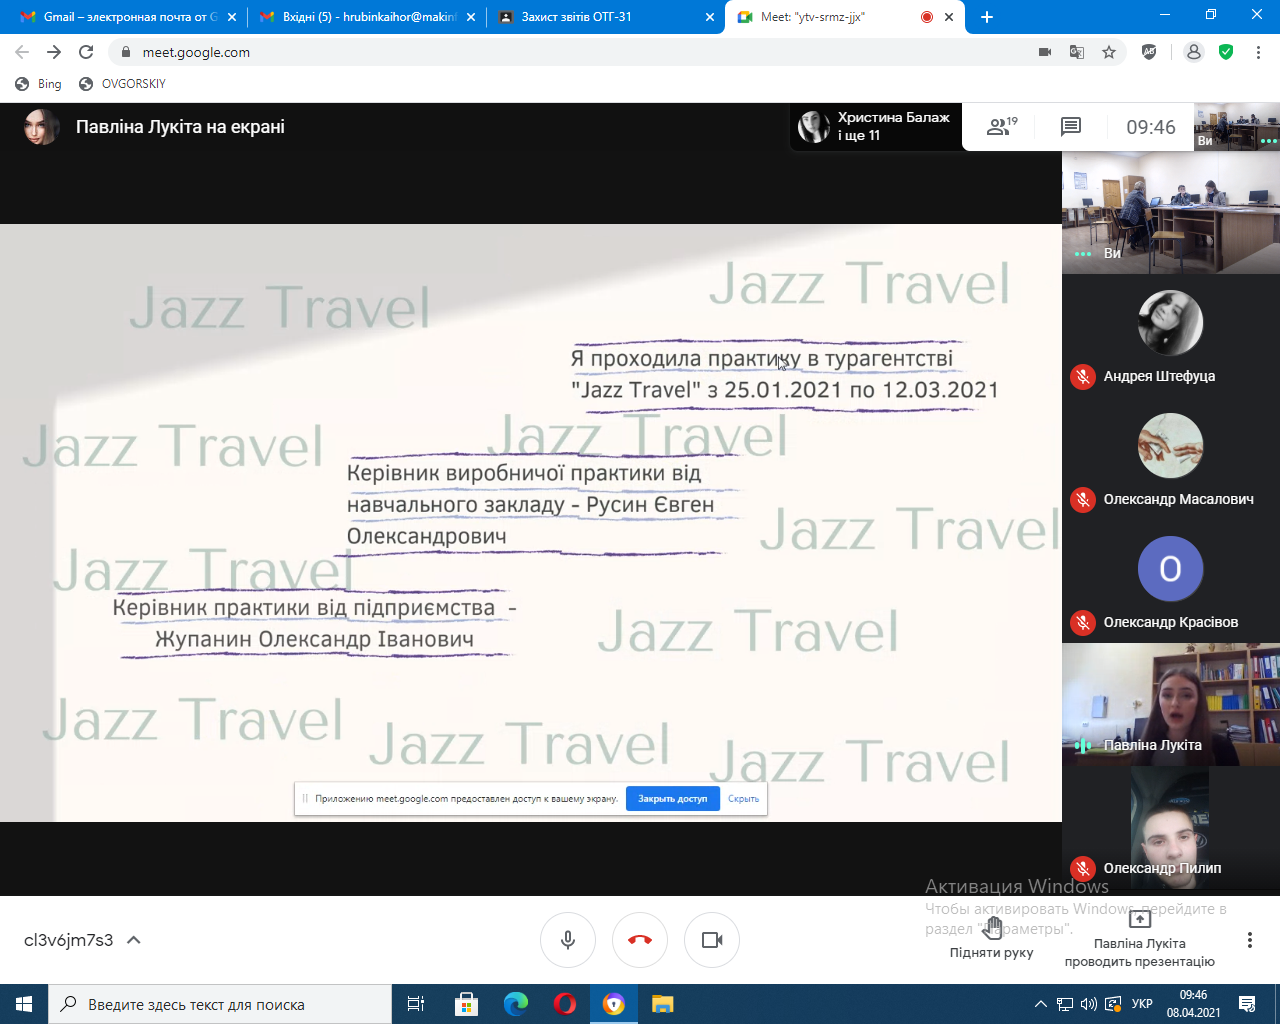Close the Вхідні (5) tab
This screenshot has height=1024, width=1280.
(472, 17)
